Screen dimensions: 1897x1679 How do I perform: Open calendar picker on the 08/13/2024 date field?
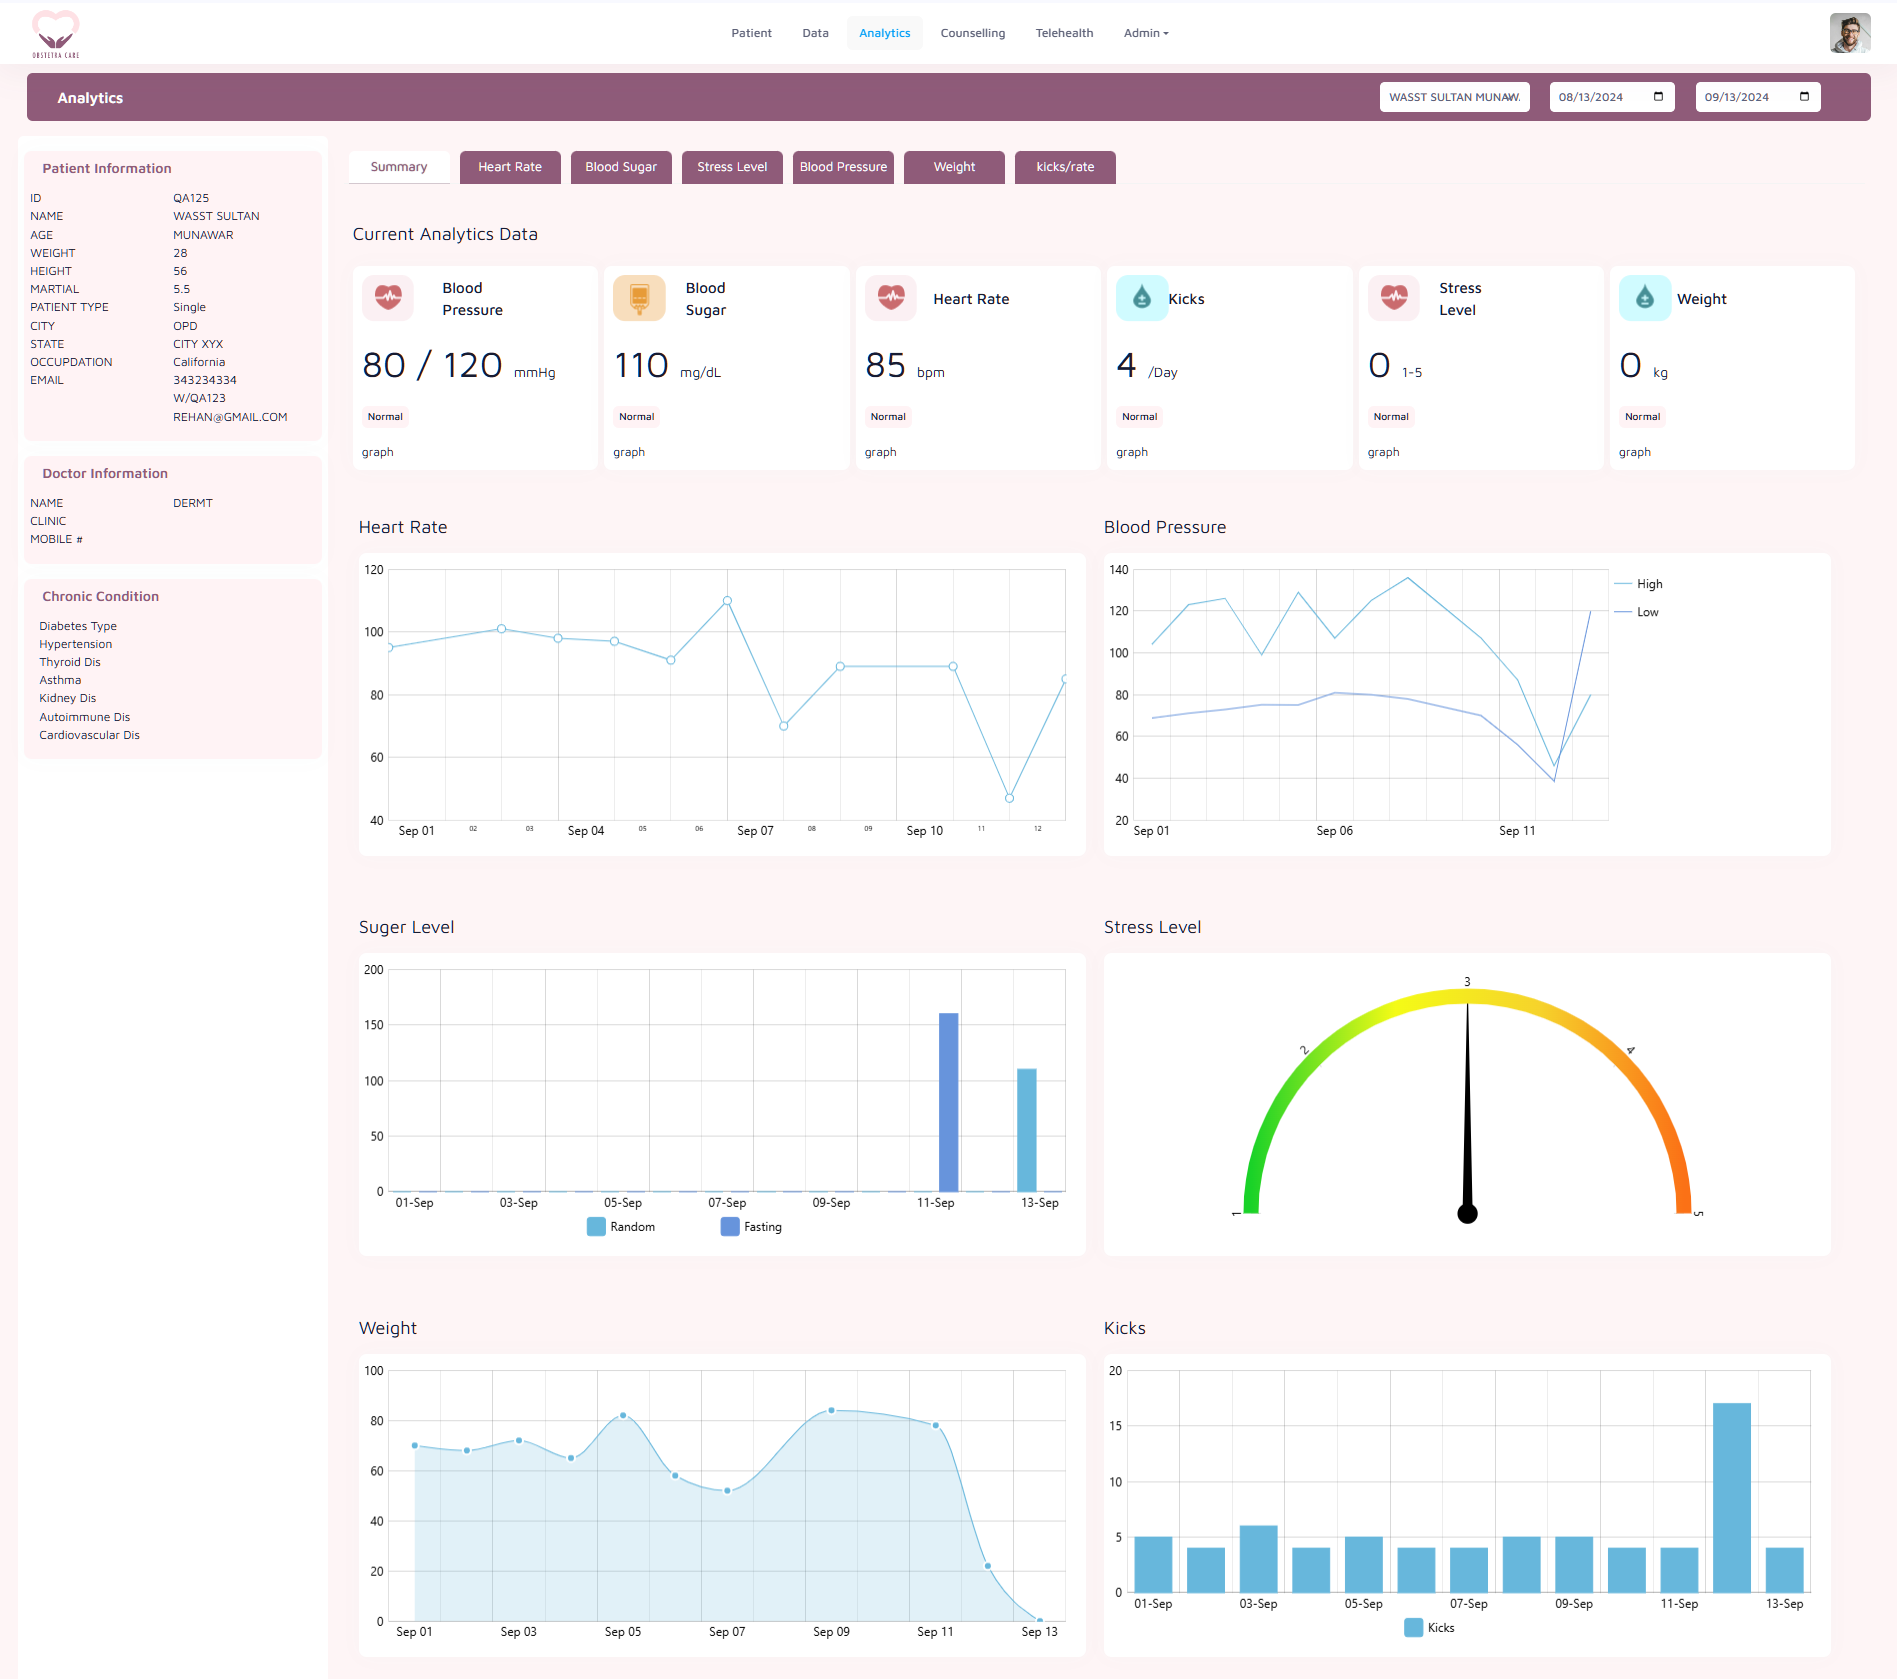pos(1658,97)
